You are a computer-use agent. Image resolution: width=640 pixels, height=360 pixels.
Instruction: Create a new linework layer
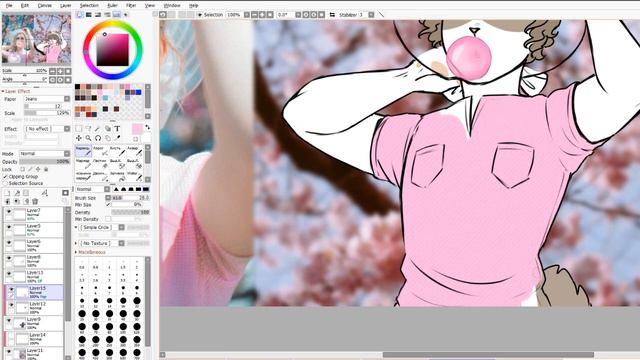[x=17, y=193]
